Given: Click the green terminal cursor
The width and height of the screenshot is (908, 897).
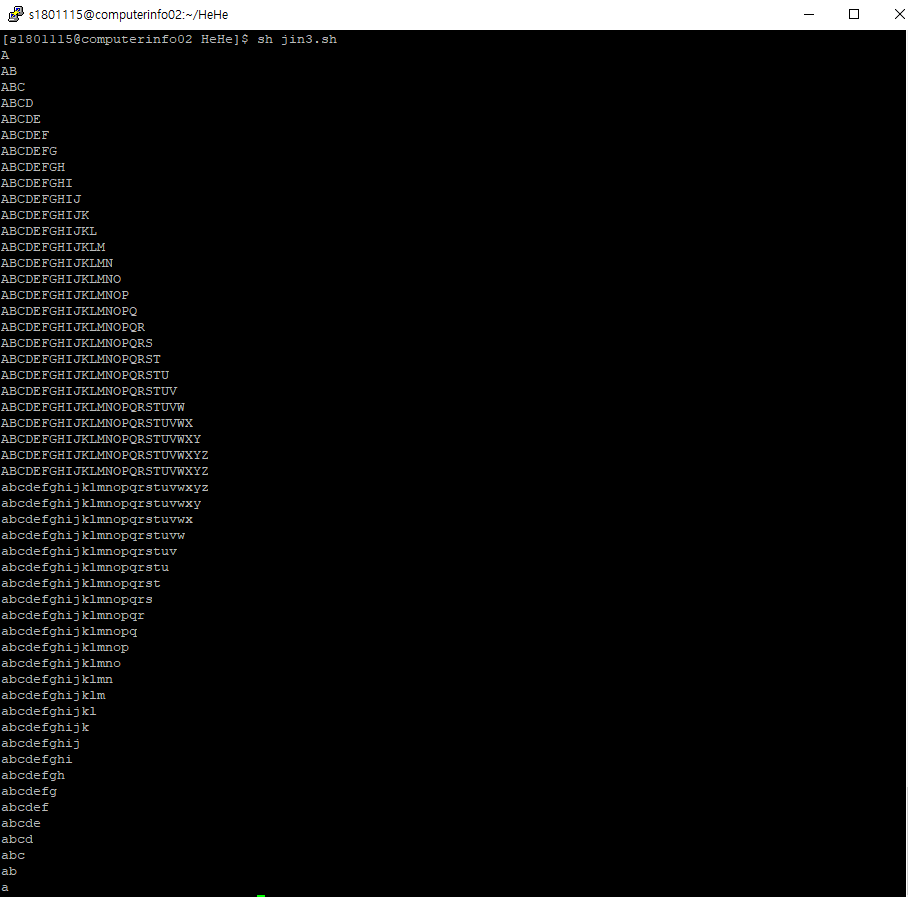Looking at the screenshot, I should [x=261, y=895].
